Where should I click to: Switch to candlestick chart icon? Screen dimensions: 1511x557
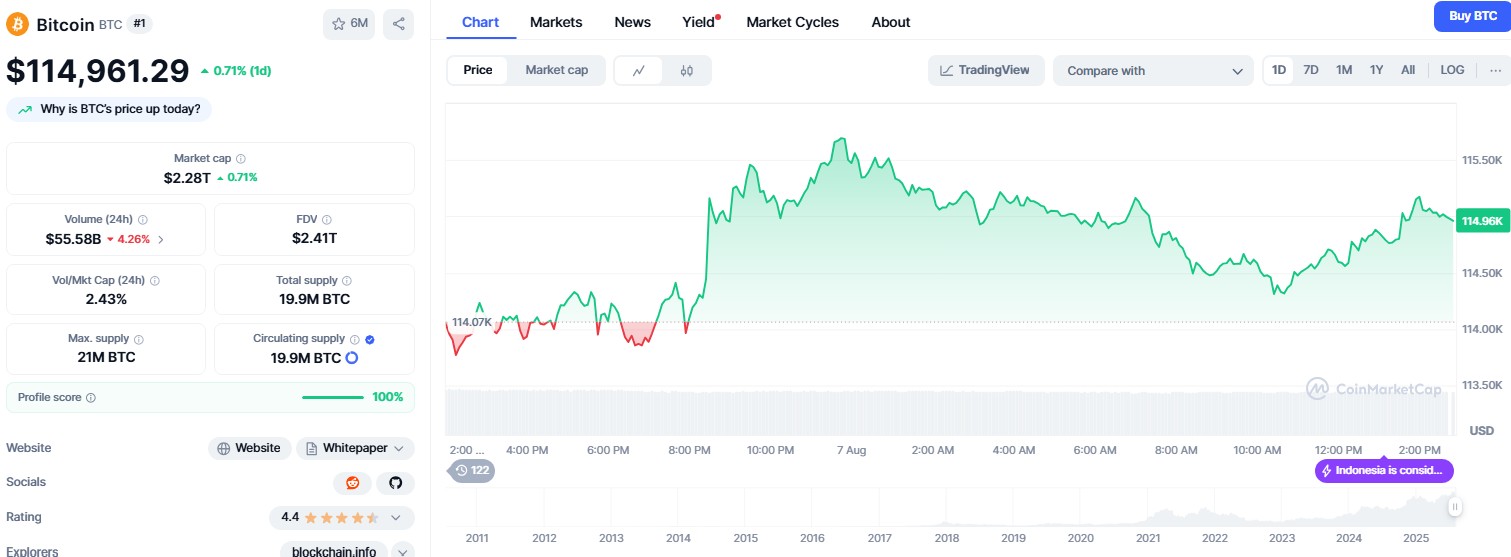coord(686,70)
